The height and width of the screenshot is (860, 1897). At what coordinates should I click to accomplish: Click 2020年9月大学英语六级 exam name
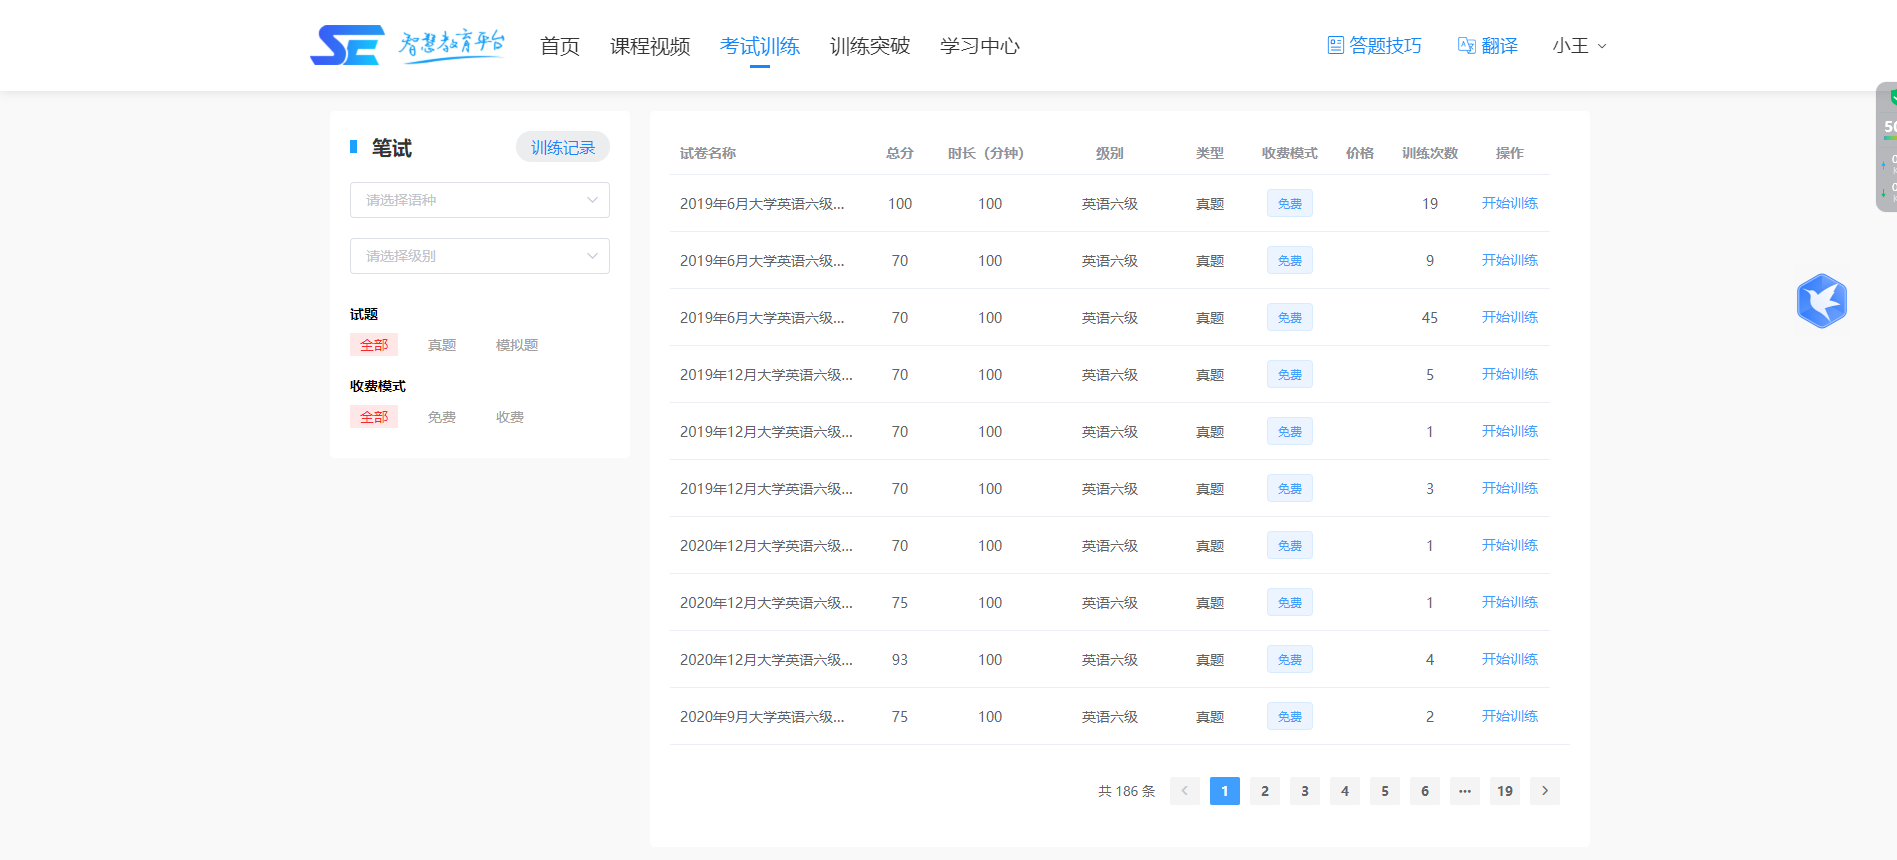tap(762, 716)
